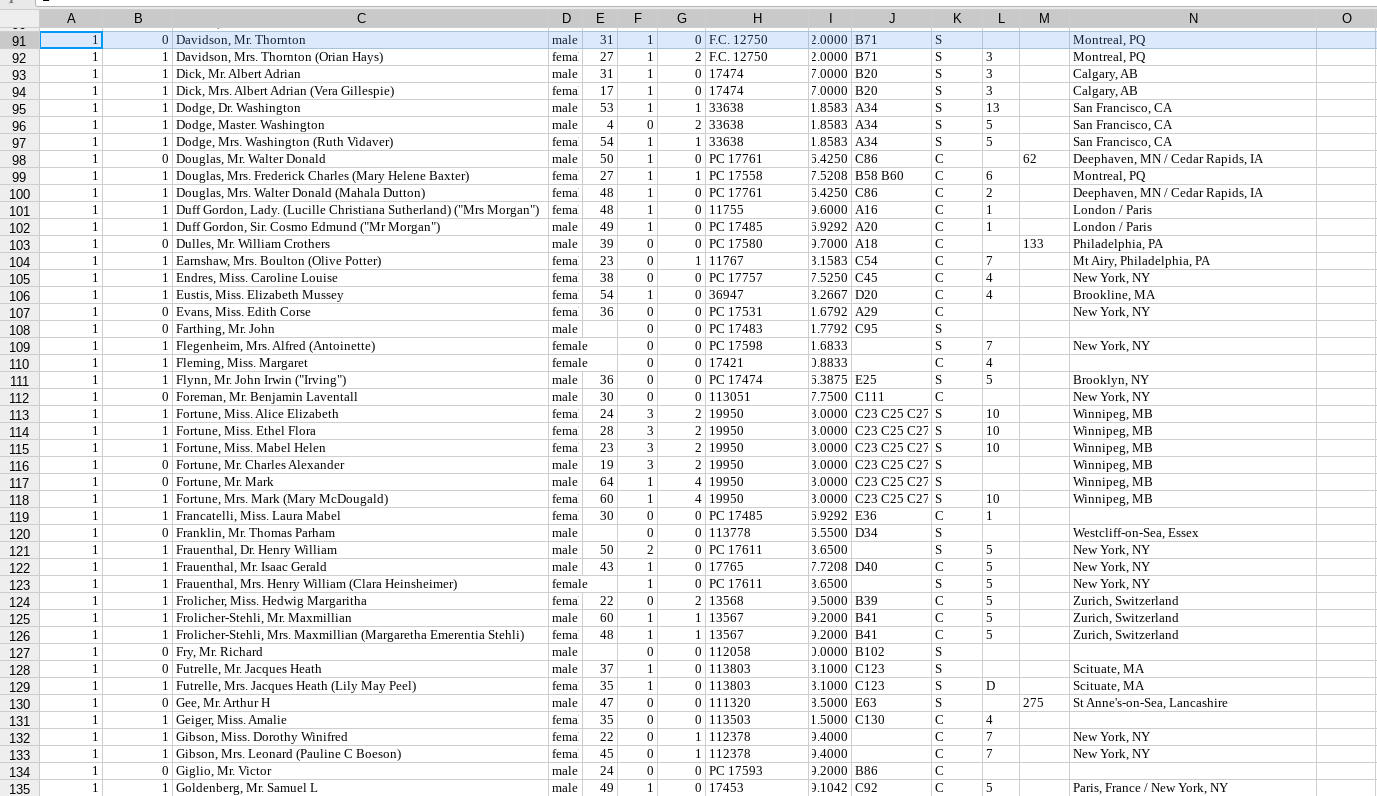The width and height of the screenshot is (1377, 796).
Task: Click cabin cell 'B102'
Action: point(892,652)
